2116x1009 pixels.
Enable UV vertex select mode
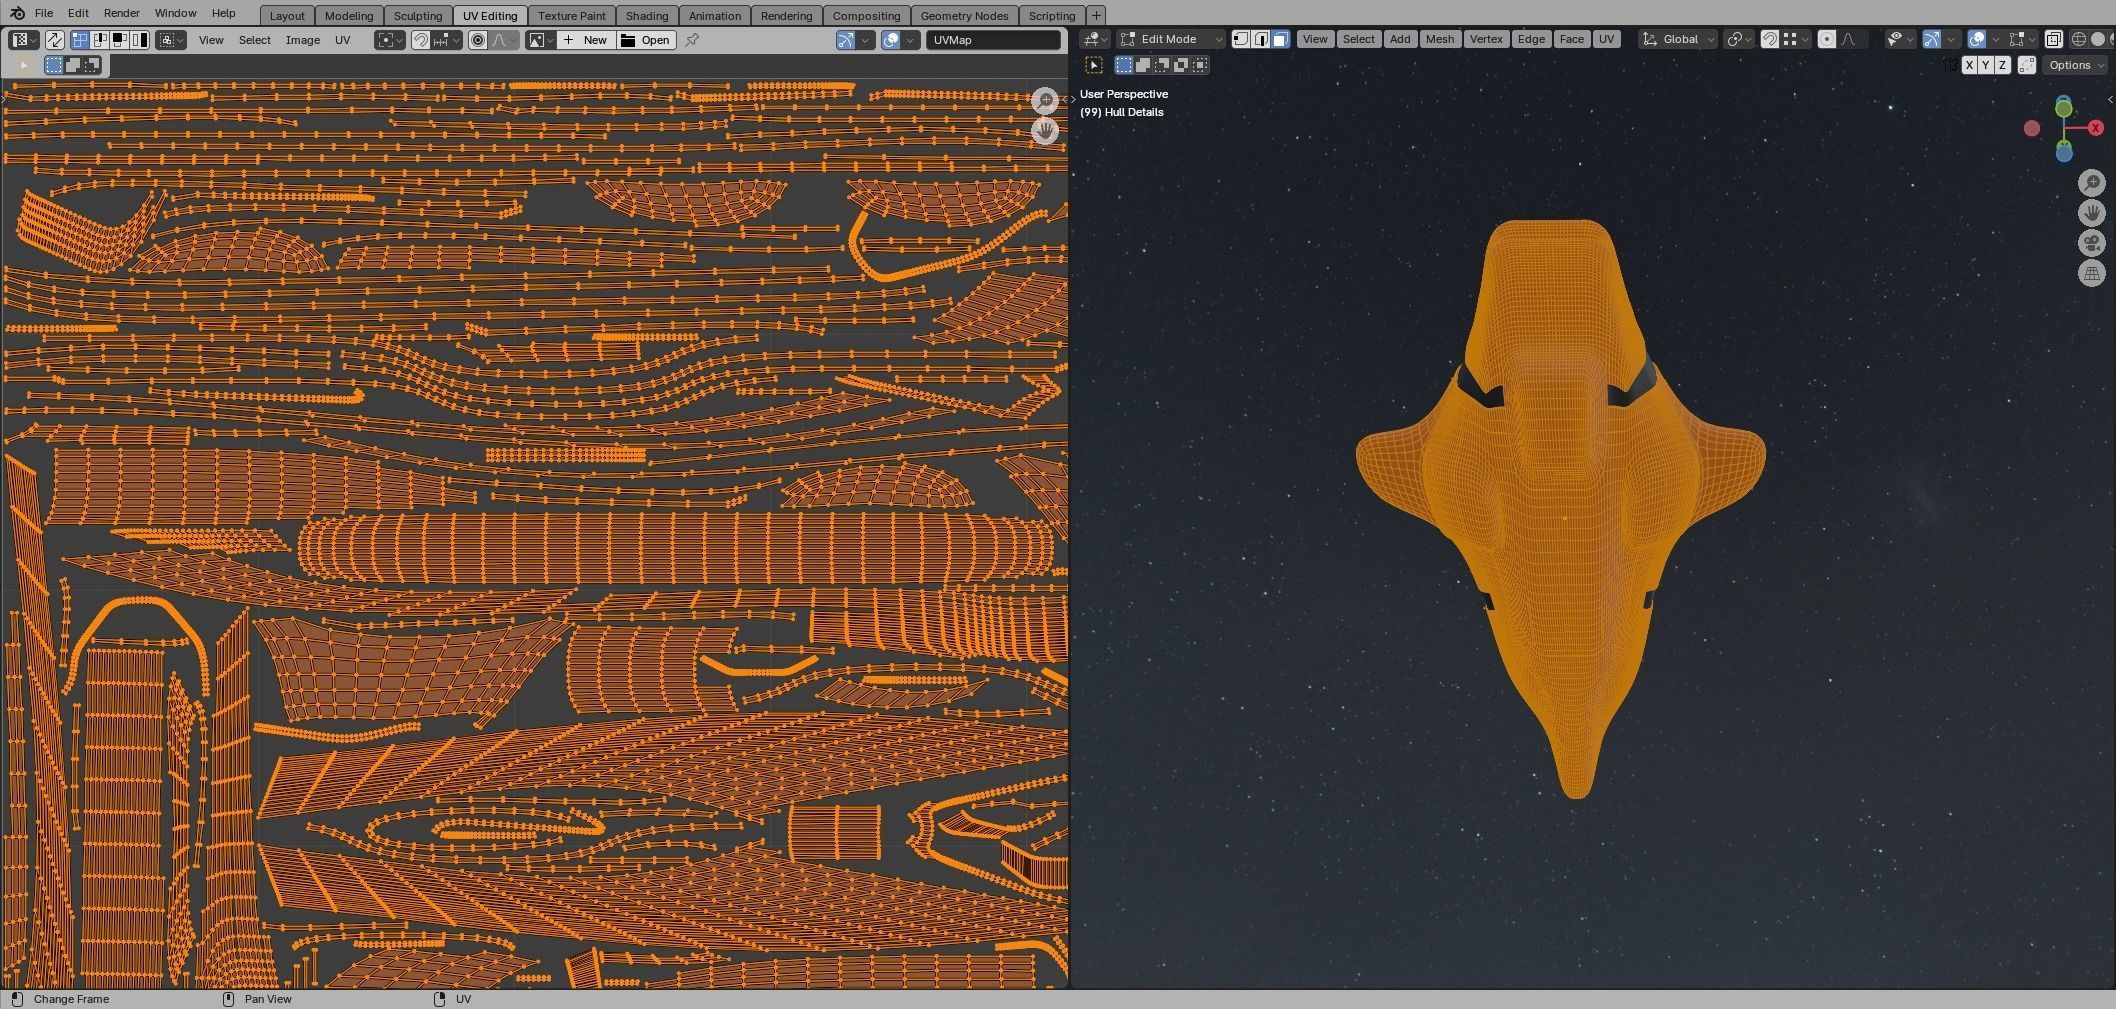coord(80,40)
